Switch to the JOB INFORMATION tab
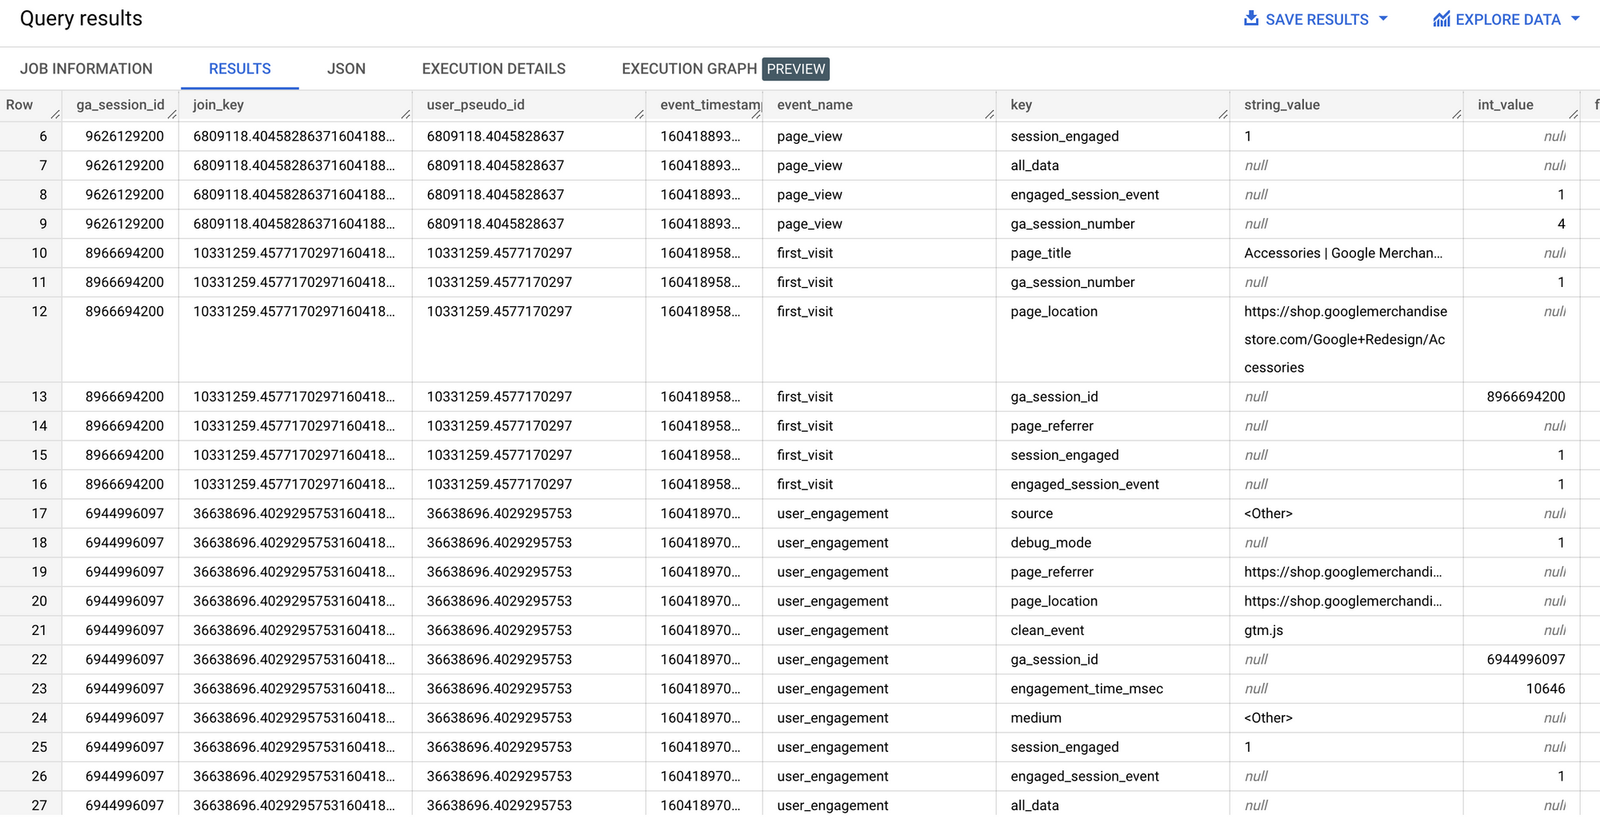Image resolution: width=1600 pixels, height=818 pixels. click(87, 68)
